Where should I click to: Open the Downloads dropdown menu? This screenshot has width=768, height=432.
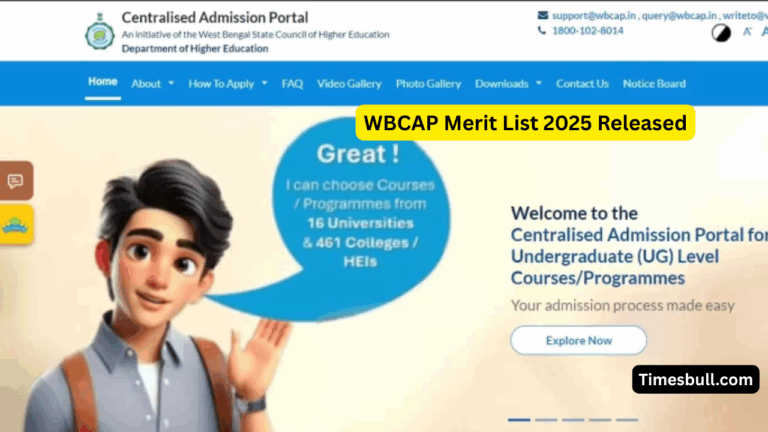(508, 84)
